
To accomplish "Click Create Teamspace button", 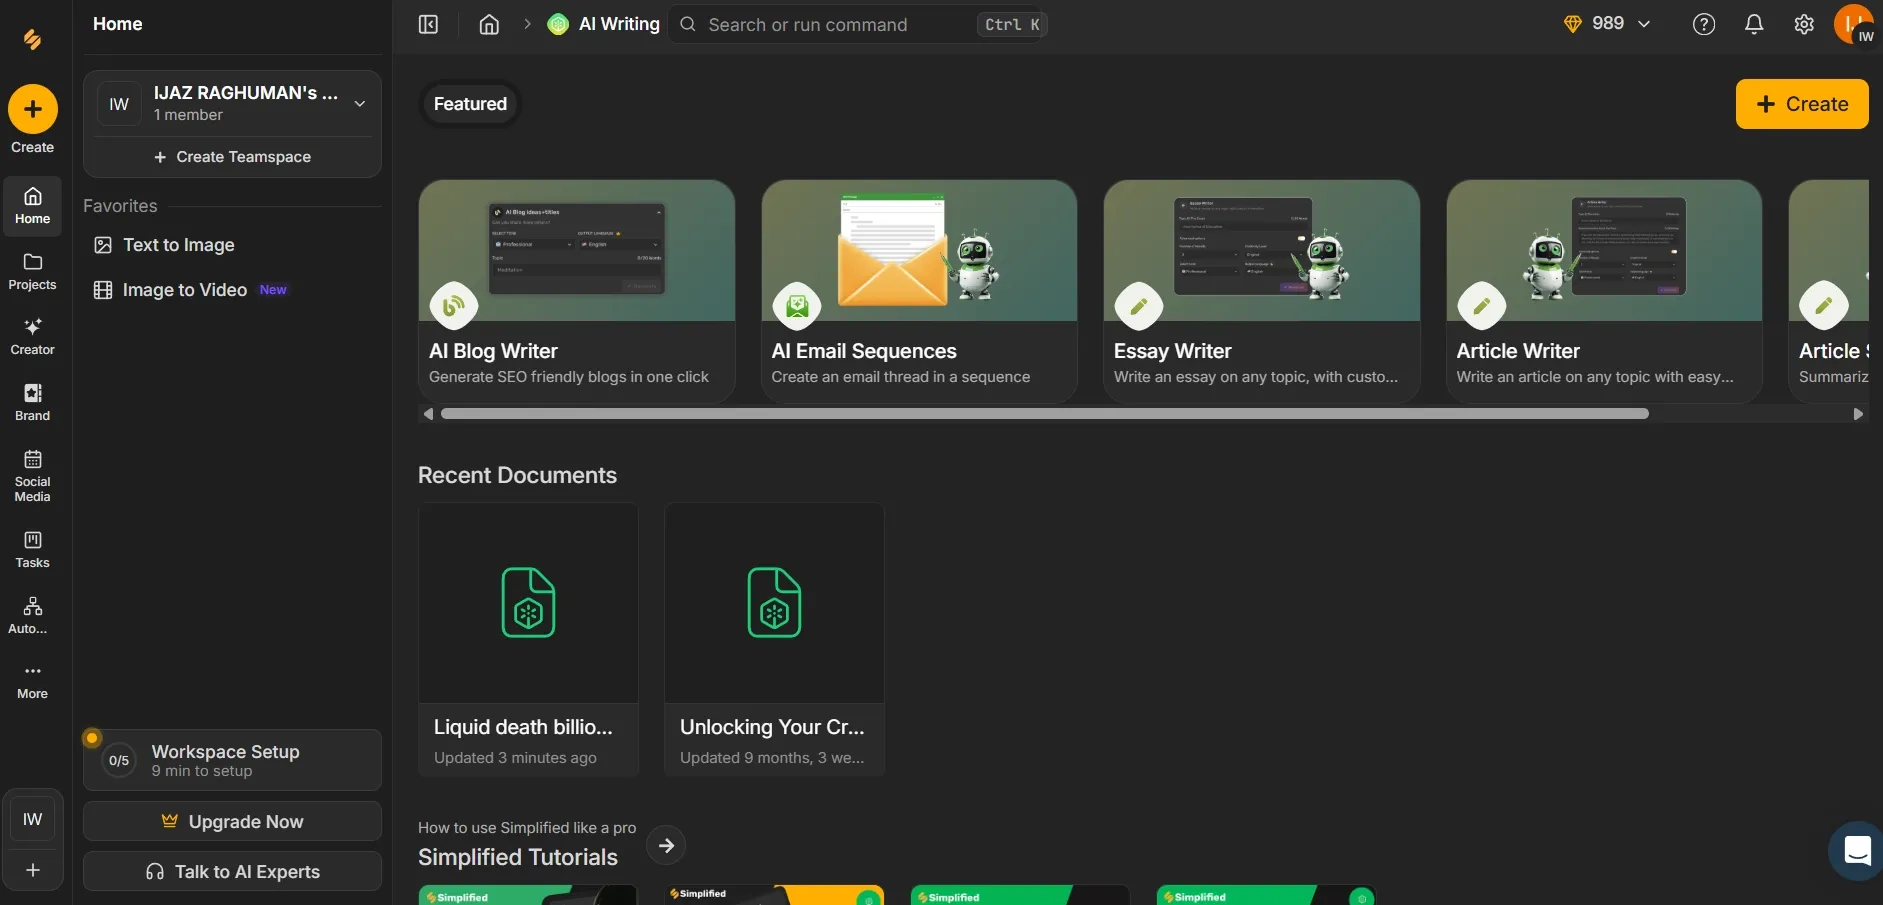I will coord(232,157).
